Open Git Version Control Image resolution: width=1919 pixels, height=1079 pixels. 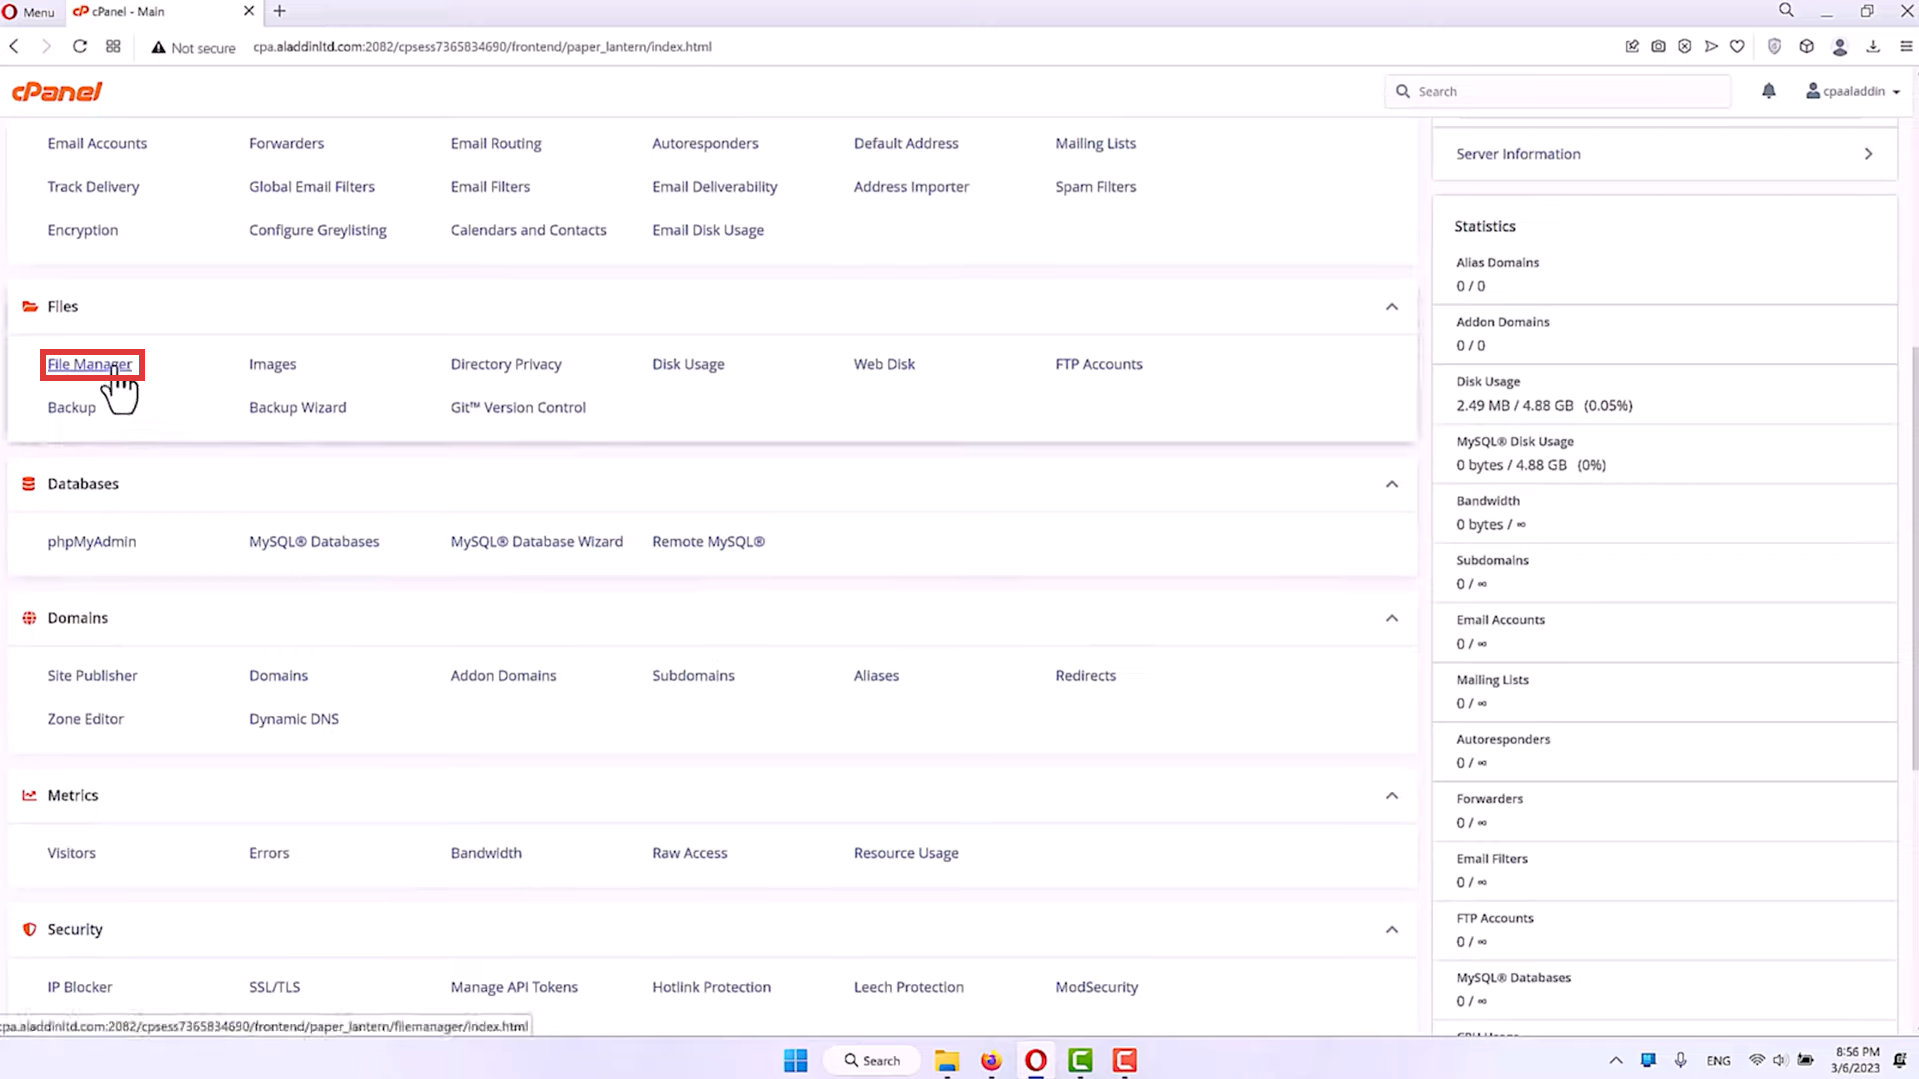pyautogui.click(x=518, y=408)
